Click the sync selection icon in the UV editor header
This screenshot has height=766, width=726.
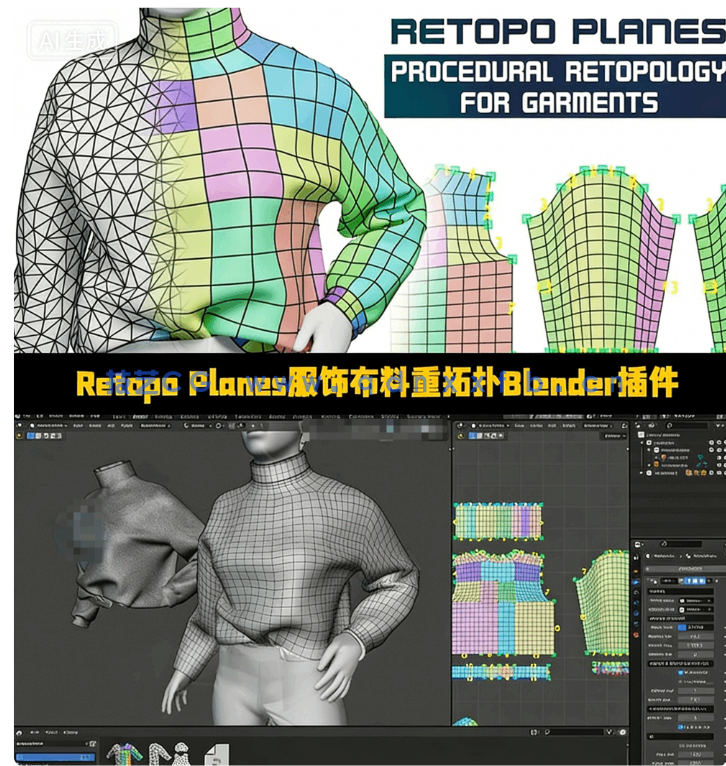pyautogui.click(x=624, y=426)
